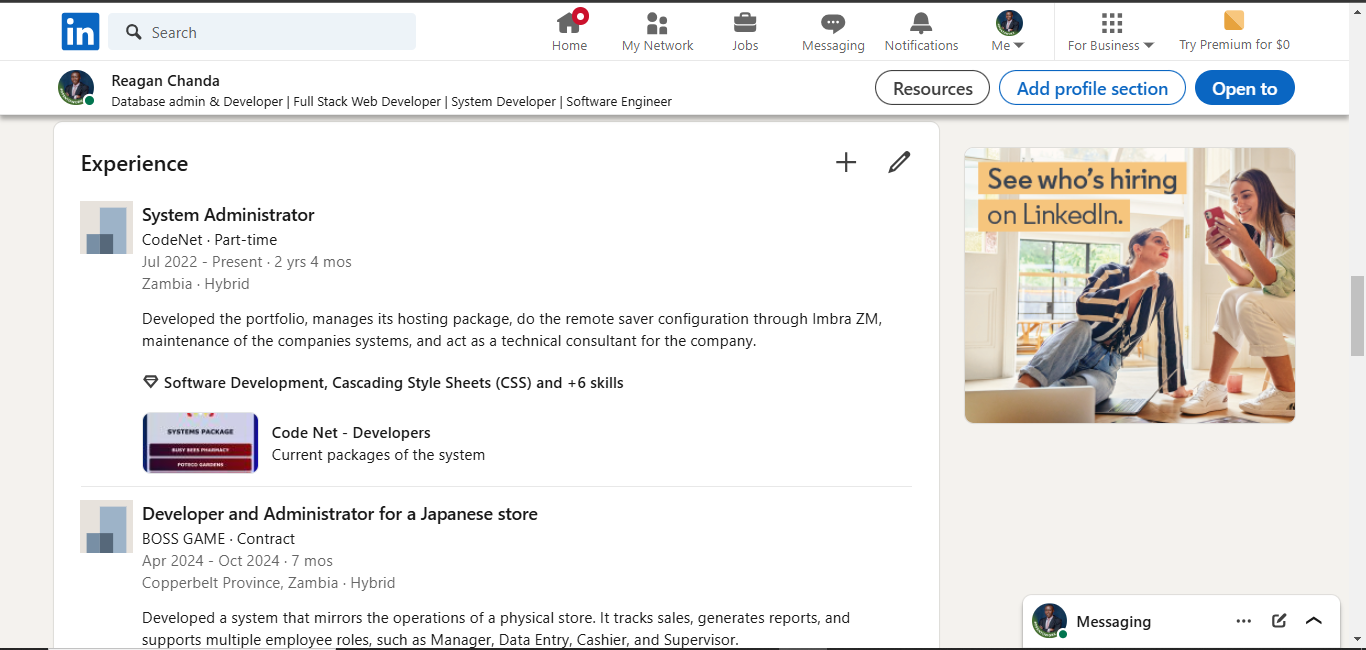Open the Me profile dropdown

1008,31
